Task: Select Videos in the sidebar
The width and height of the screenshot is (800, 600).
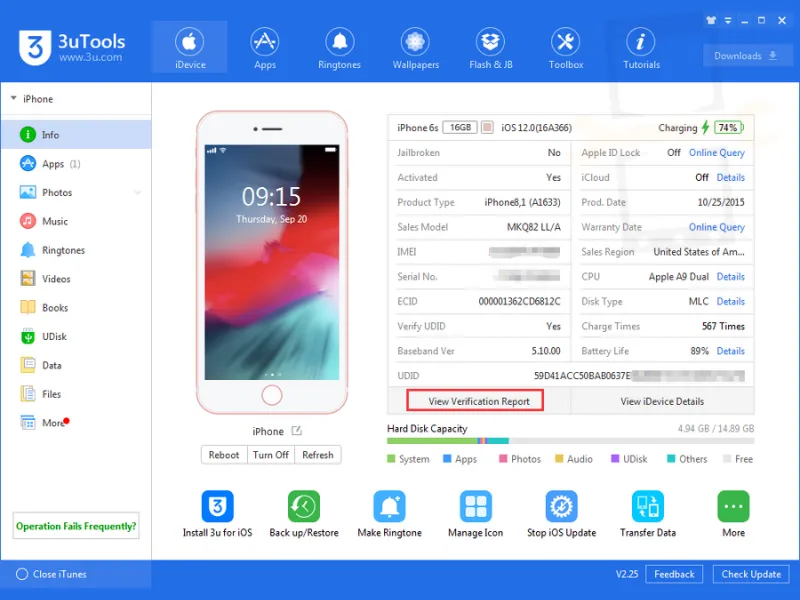Action: click(x=76, y=279)
